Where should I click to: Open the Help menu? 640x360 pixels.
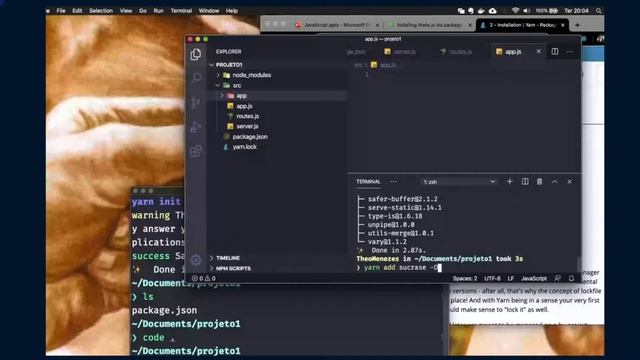click(231, 11)
